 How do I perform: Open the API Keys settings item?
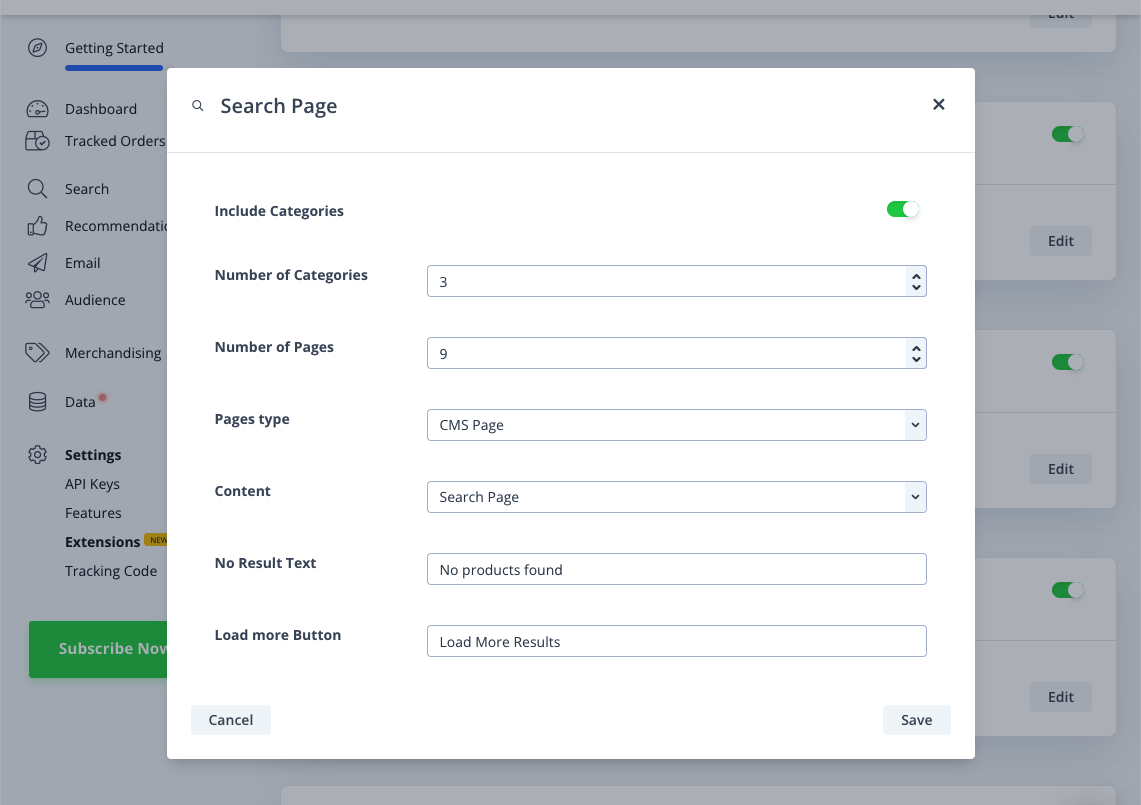point(92,484)
